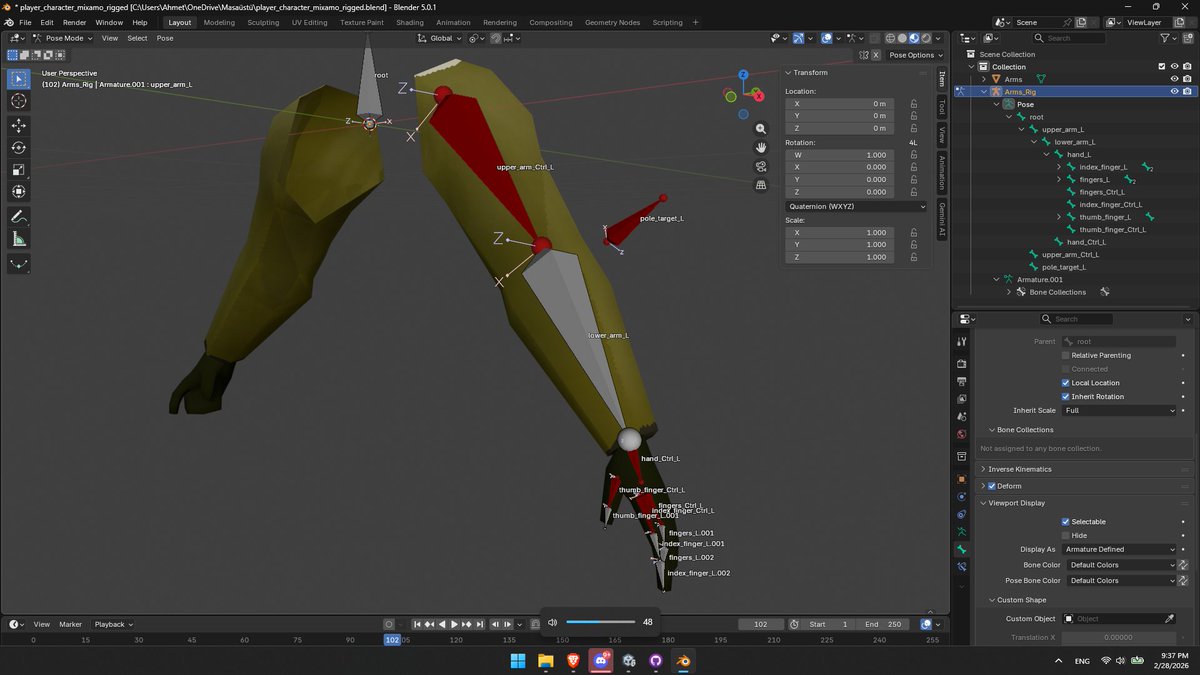Open the Global orientation dropdown
This screenshot has height=675, width=1200.
440,38
